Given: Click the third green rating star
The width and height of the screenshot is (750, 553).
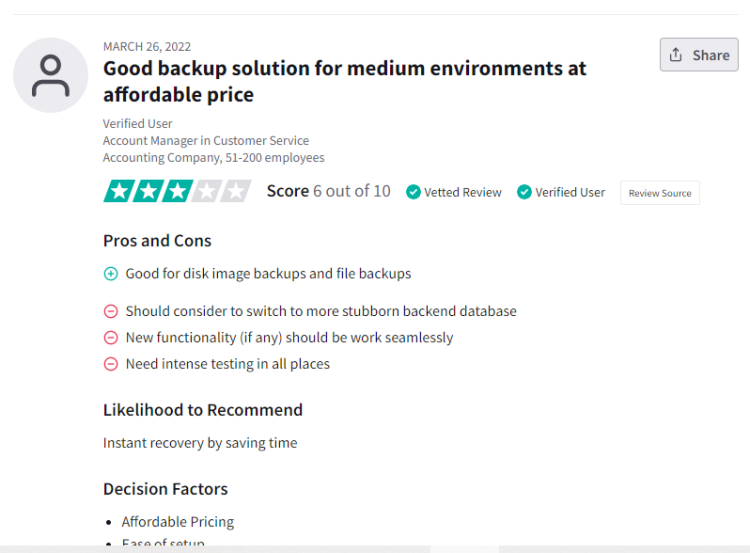Looking at the screenshot, I should [x=177, y=191].
